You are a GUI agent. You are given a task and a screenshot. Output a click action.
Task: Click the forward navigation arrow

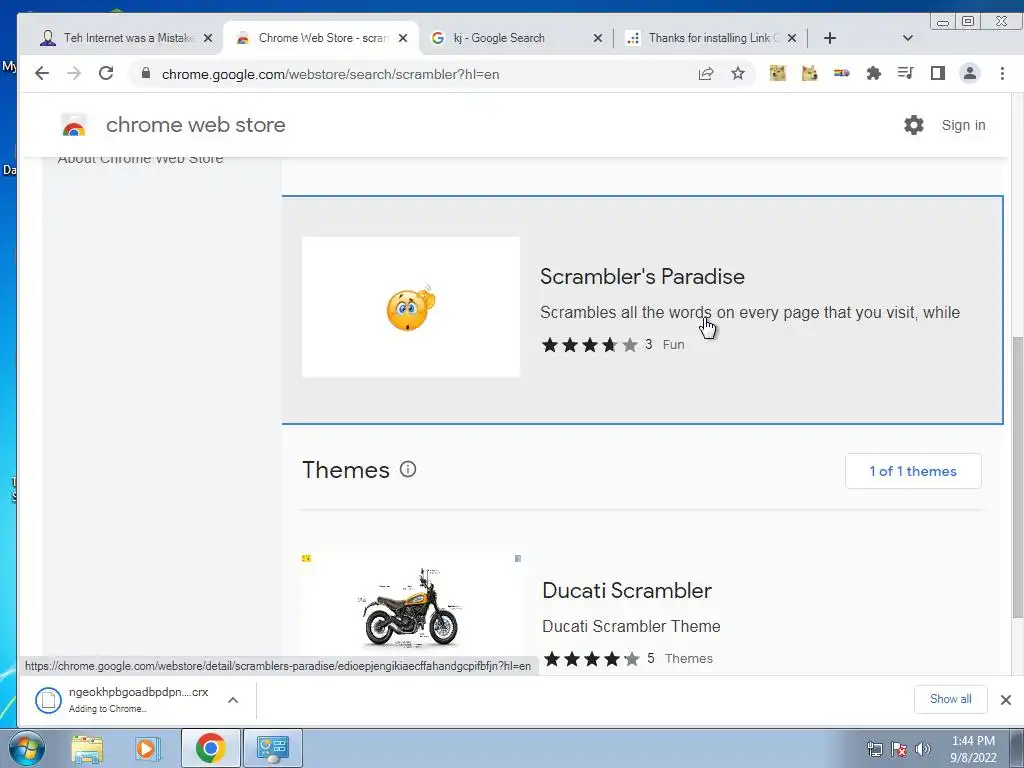click(74, 74)
